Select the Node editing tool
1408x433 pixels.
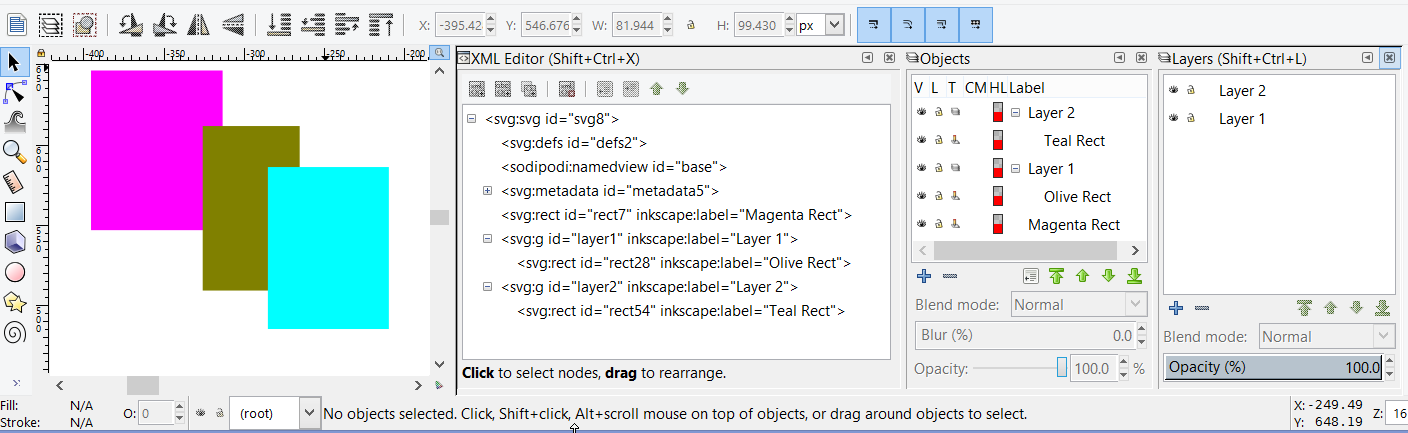point(15,92)
